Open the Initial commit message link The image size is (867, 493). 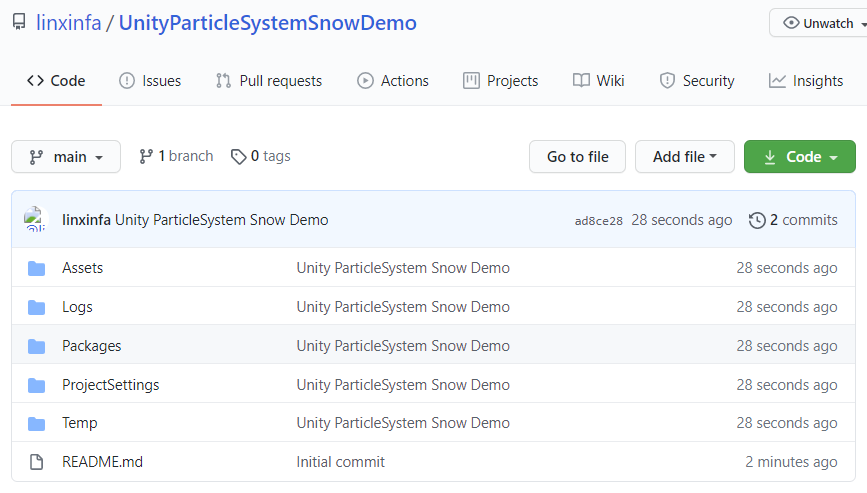341,462
